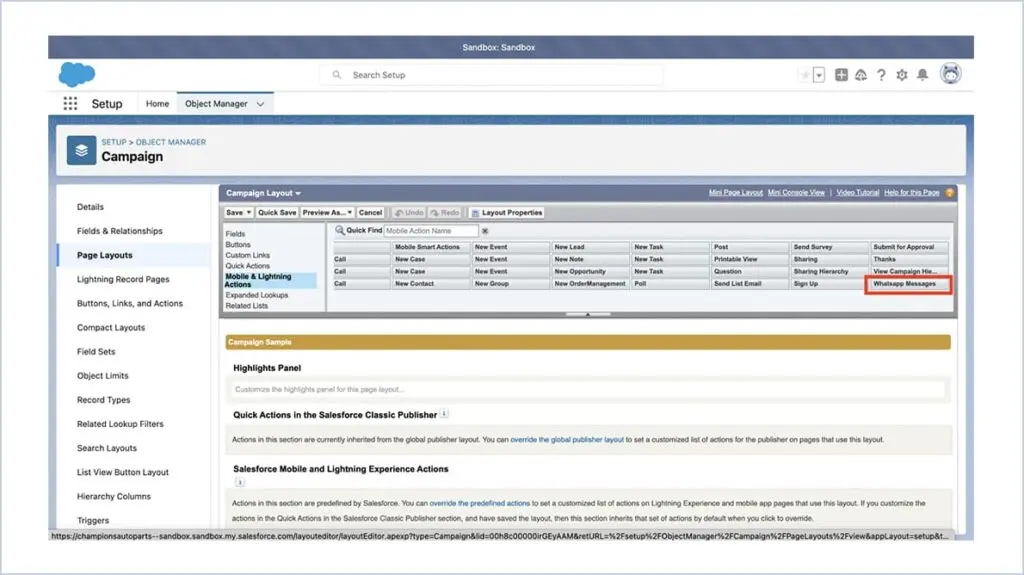Open Lightning Record Pages

[x=123, y=279]
